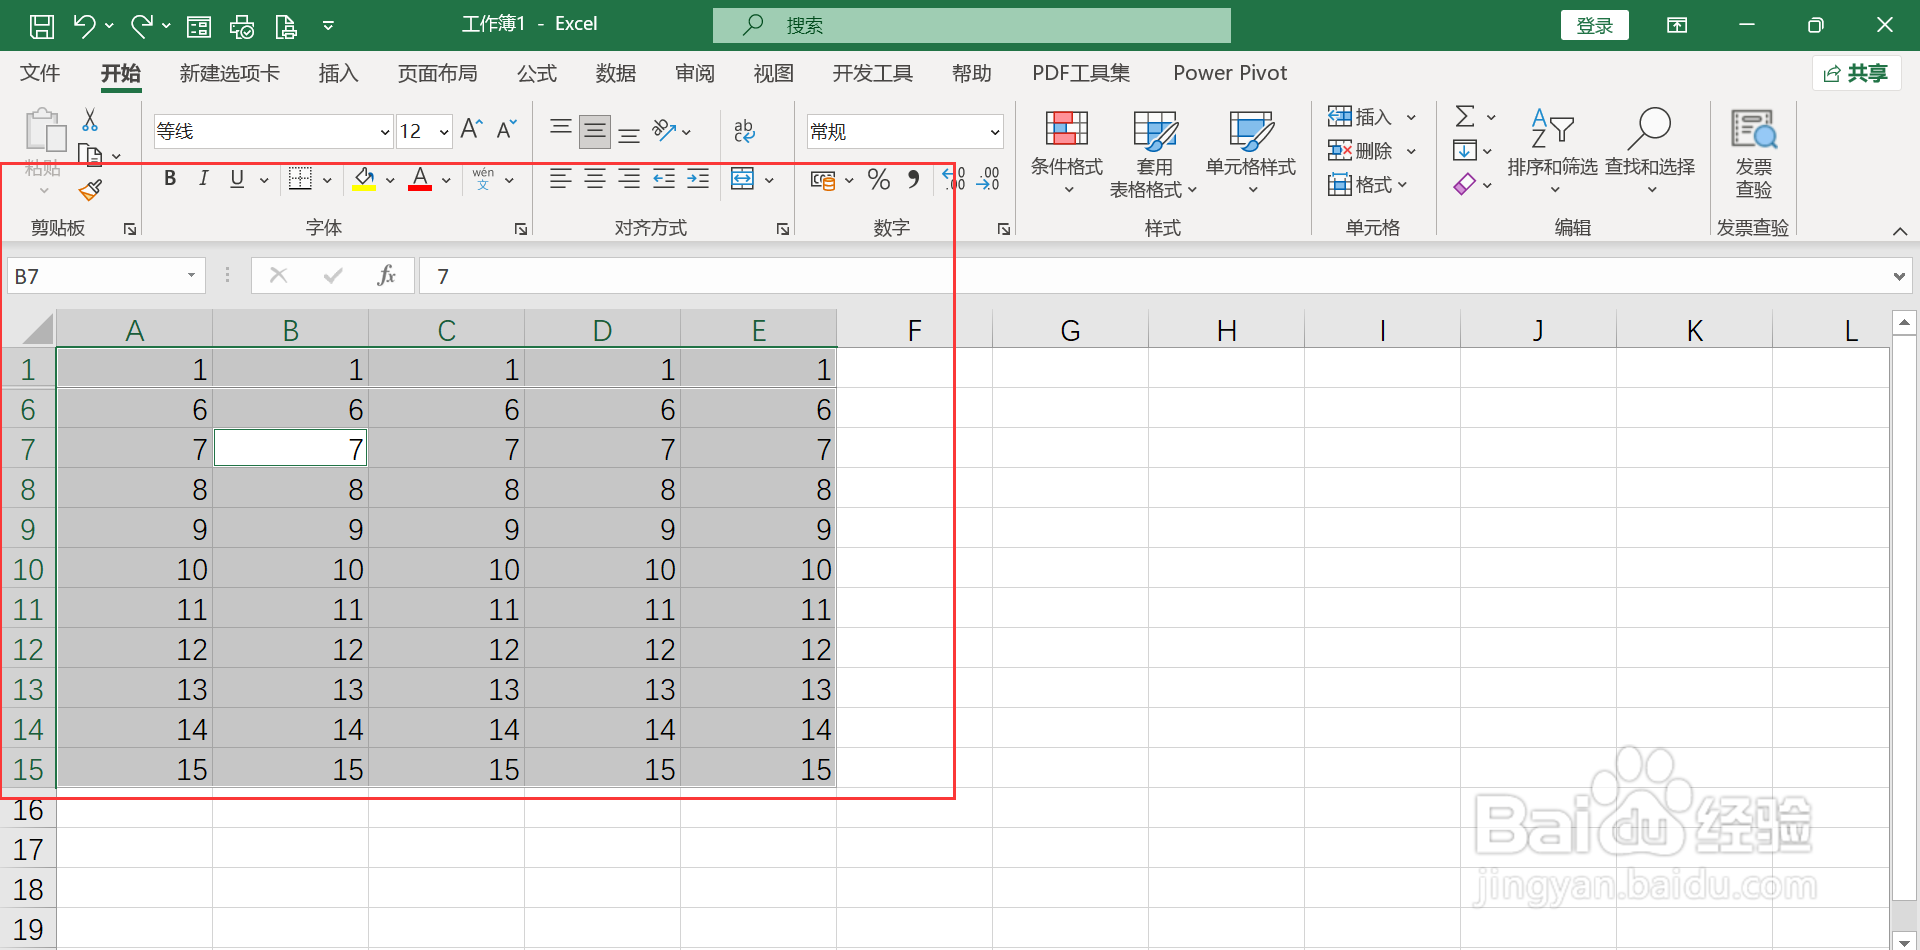Click the Save icon in title bar
1920x950 pixels.
(41, 26)
